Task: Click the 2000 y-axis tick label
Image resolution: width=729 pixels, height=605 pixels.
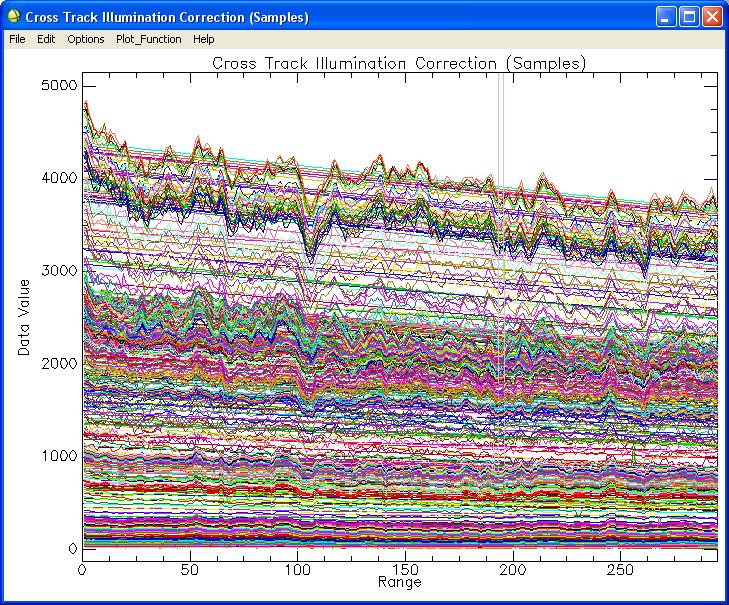Action: click(59, 363)
